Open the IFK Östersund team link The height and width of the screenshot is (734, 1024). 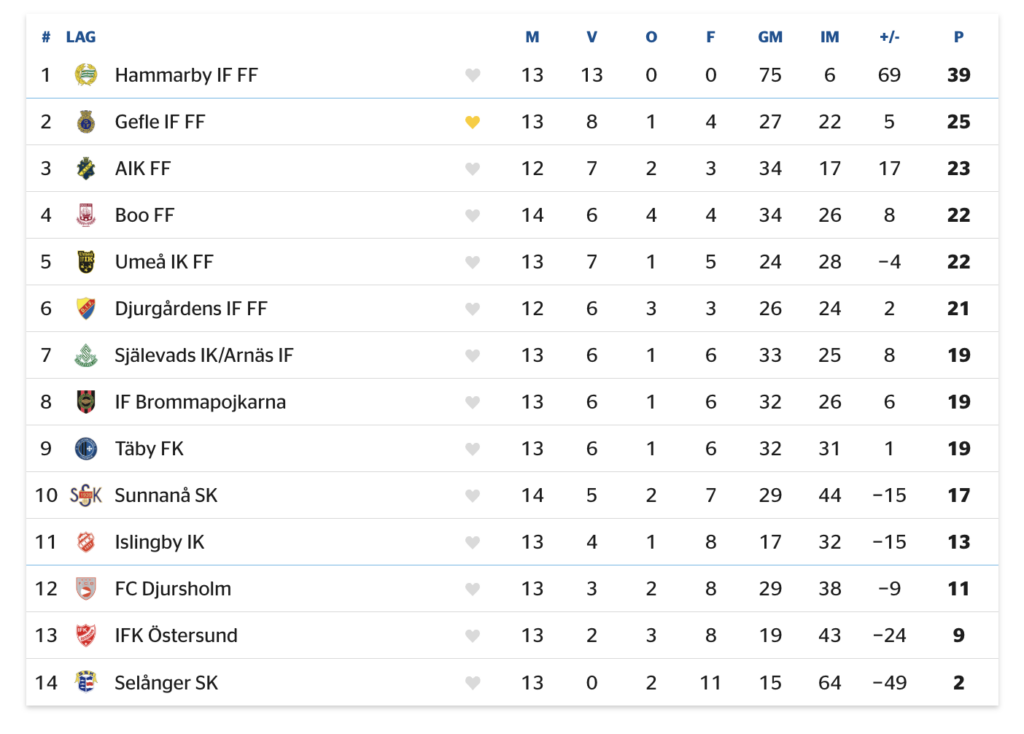point(176,635)
